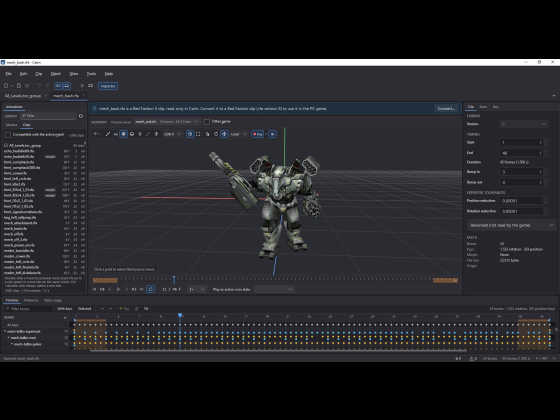Open the eye visibility dropdown in viewport toolbar
Image resolution: width=560 pixels, height=420 pixels.
pyautogui.click(x=96, y=134)
